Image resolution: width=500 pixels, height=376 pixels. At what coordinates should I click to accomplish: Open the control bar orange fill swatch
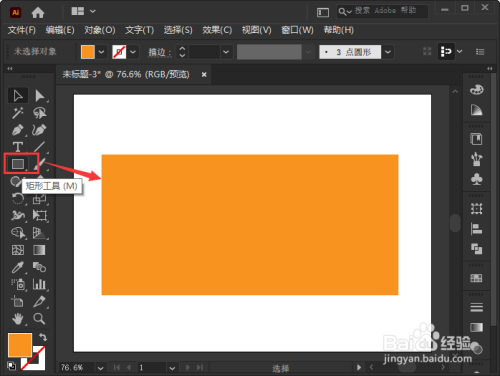pos(88,52)
